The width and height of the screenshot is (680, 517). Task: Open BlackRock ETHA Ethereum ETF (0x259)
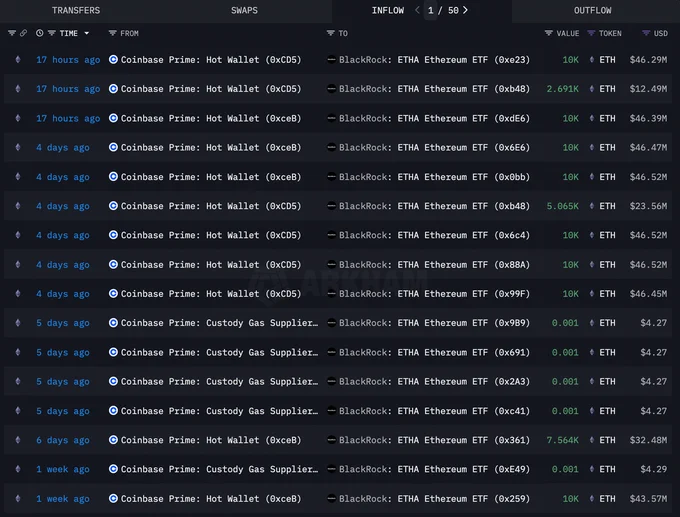click(435, 499)
